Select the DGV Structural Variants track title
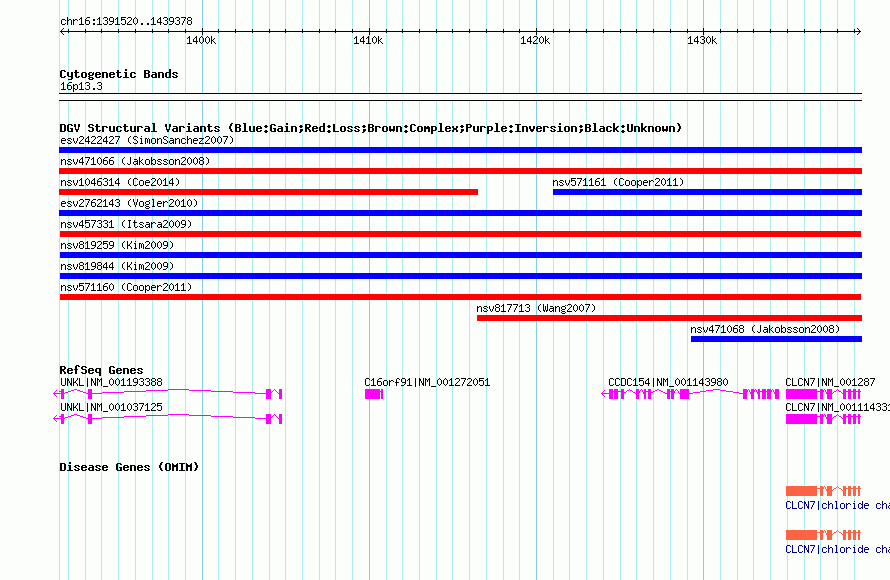The height and width of the screenshot is (580, 890). (371, 128)
